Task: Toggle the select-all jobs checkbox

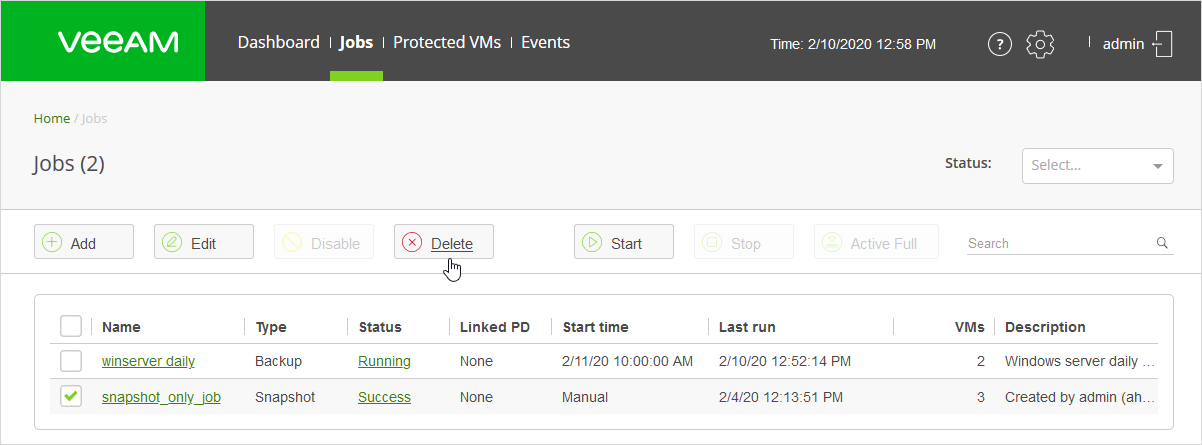Action: (71, 327)
